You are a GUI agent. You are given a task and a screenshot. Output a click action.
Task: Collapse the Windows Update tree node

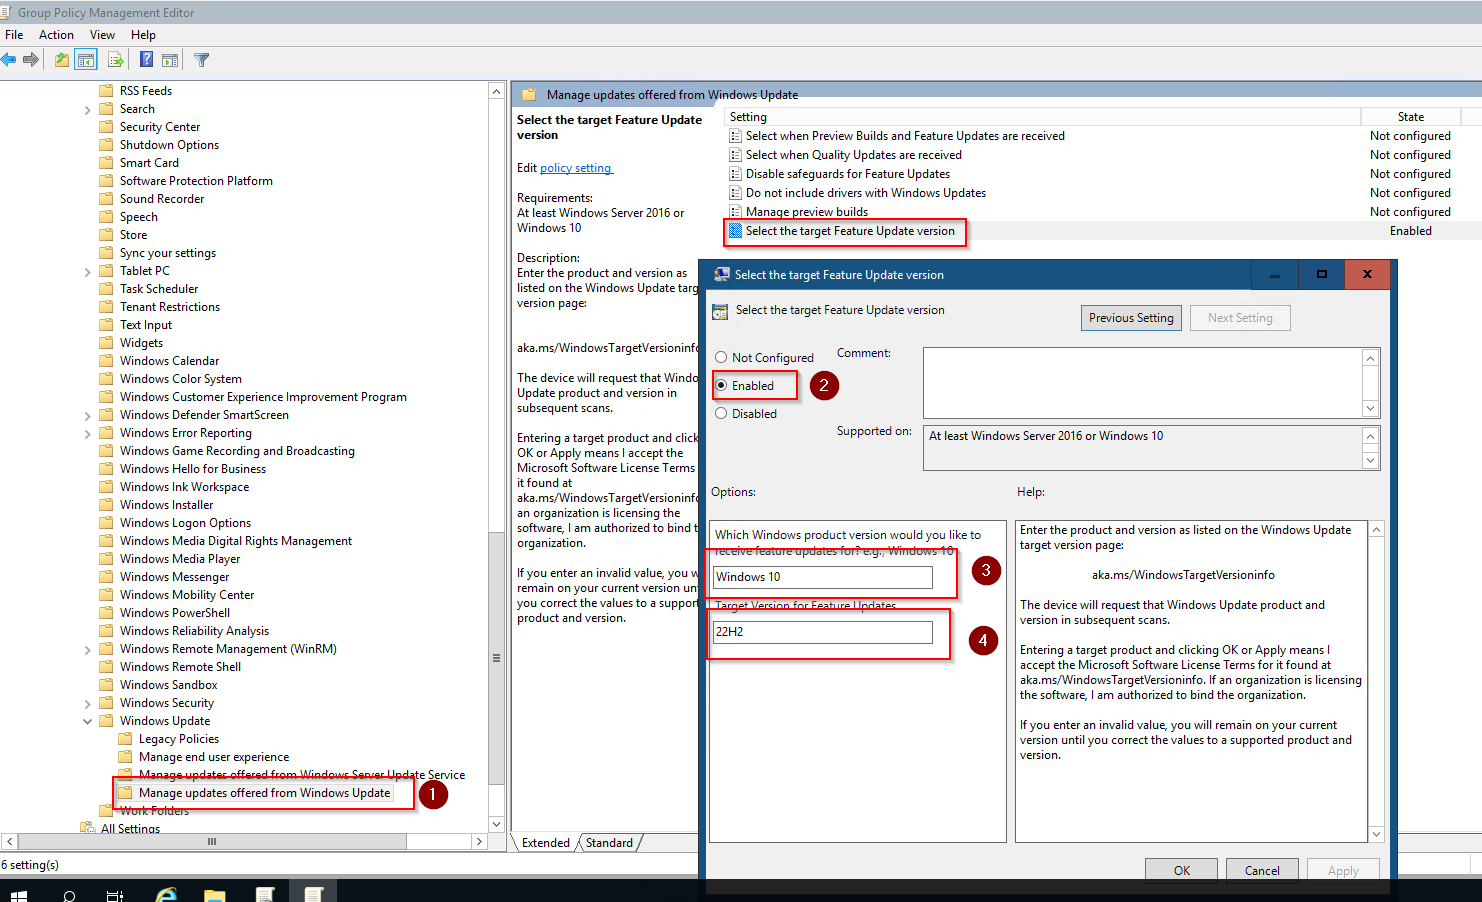[88, 721]
